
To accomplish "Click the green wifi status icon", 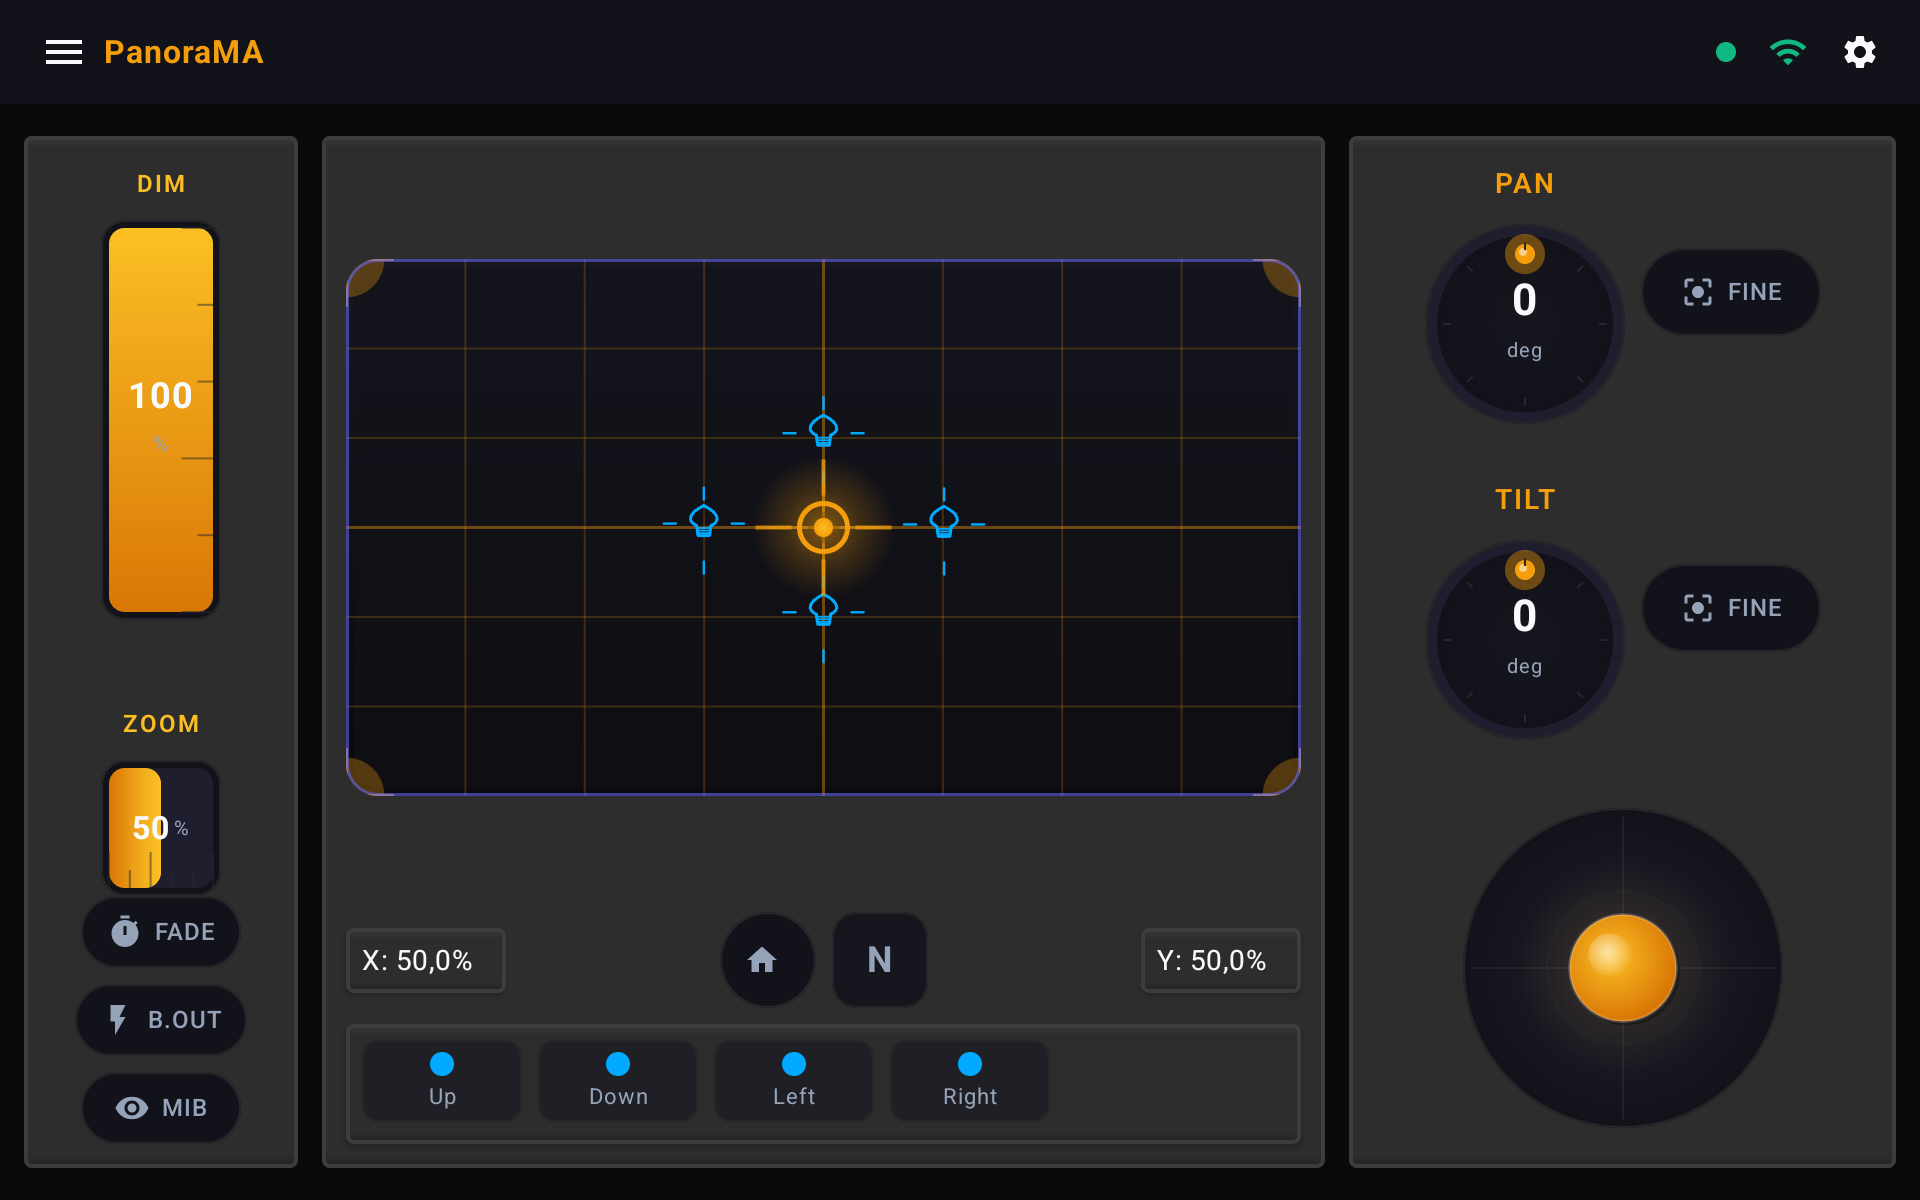I will [1787, 52].
